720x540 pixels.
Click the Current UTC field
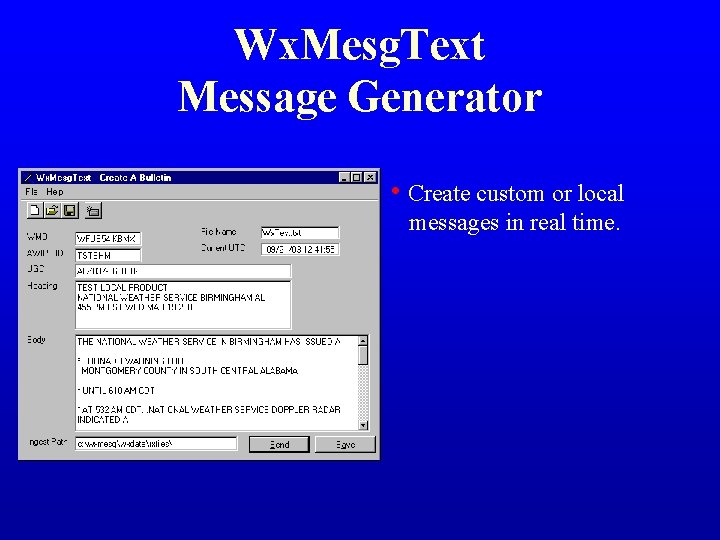pos(300,249)
